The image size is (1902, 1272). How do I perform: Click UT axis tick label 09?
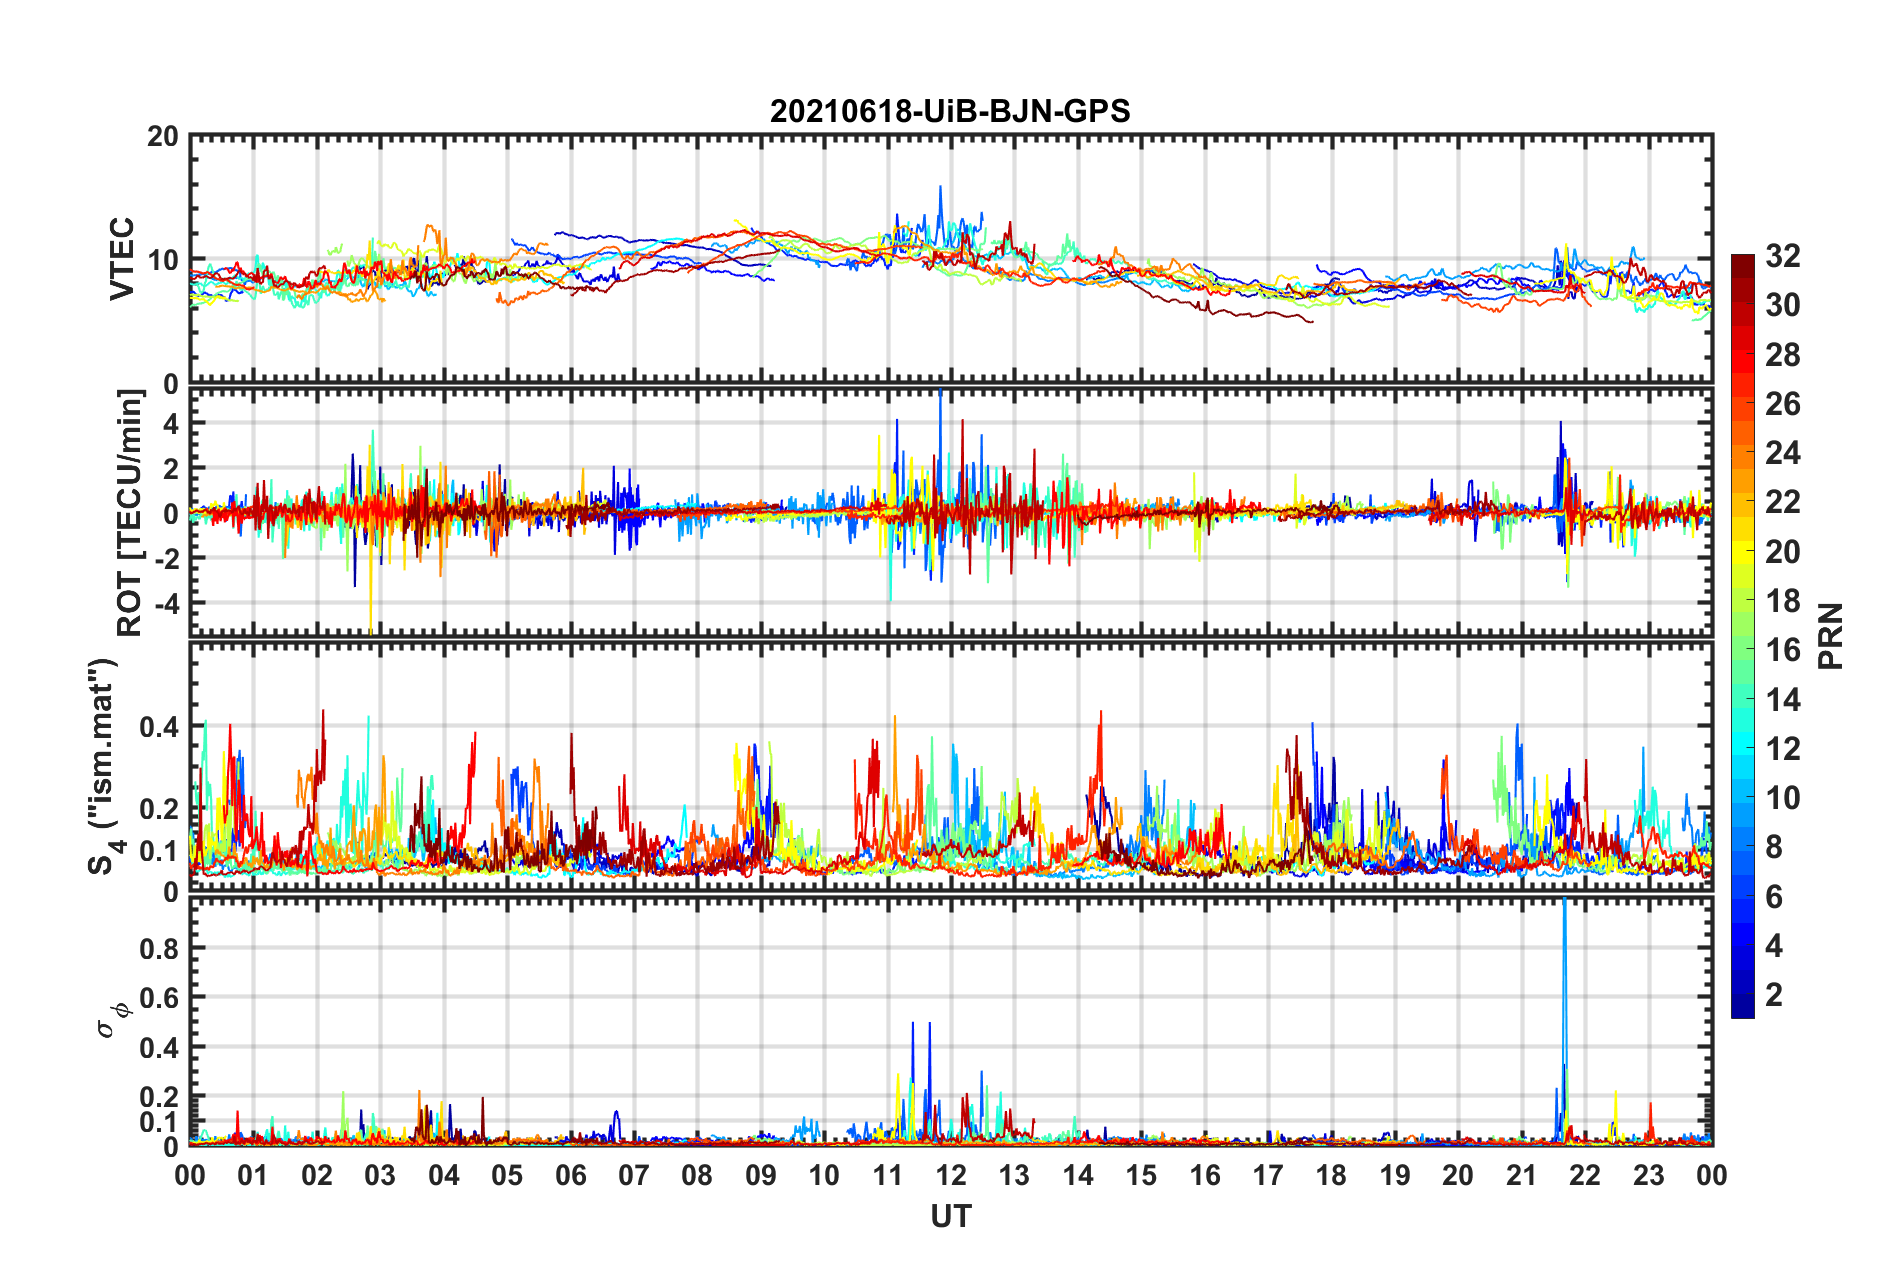(761, 1175)
